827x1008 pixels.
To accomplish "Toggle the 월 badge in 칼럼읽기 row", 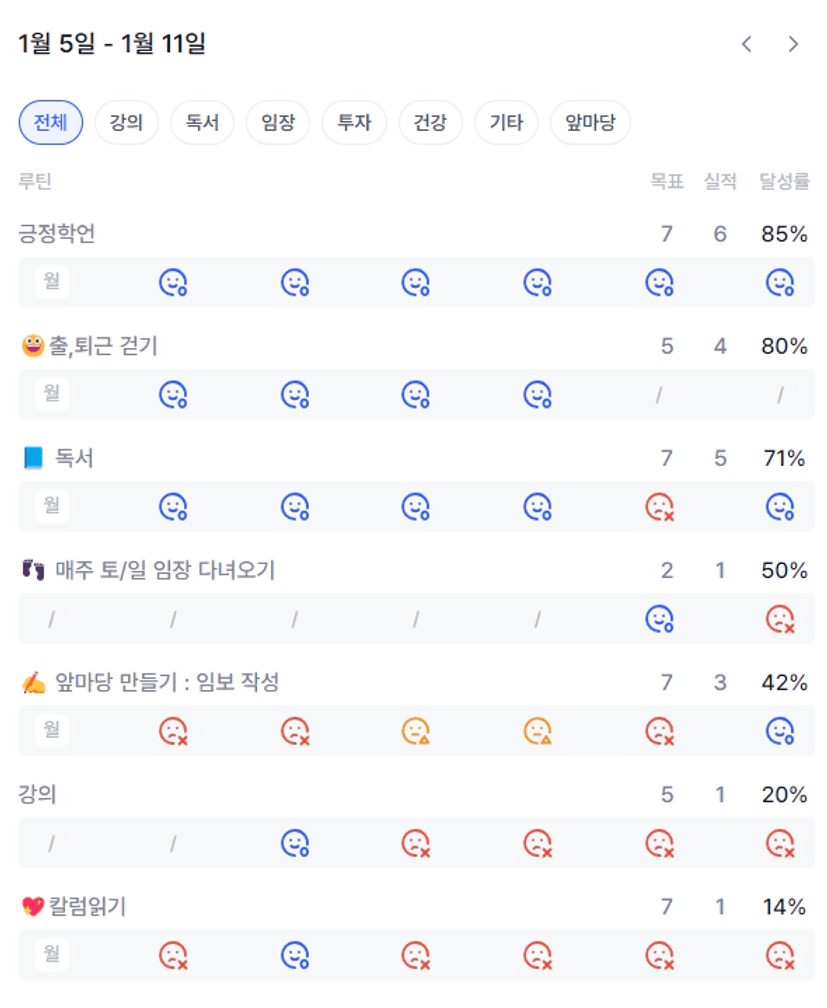I will pos(52,955).
